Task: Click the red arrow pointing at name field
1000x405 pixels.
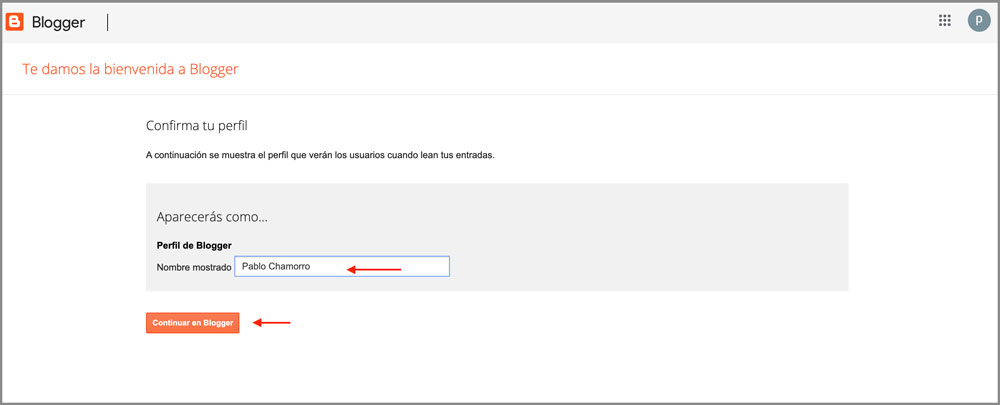Action: point(373,268)
